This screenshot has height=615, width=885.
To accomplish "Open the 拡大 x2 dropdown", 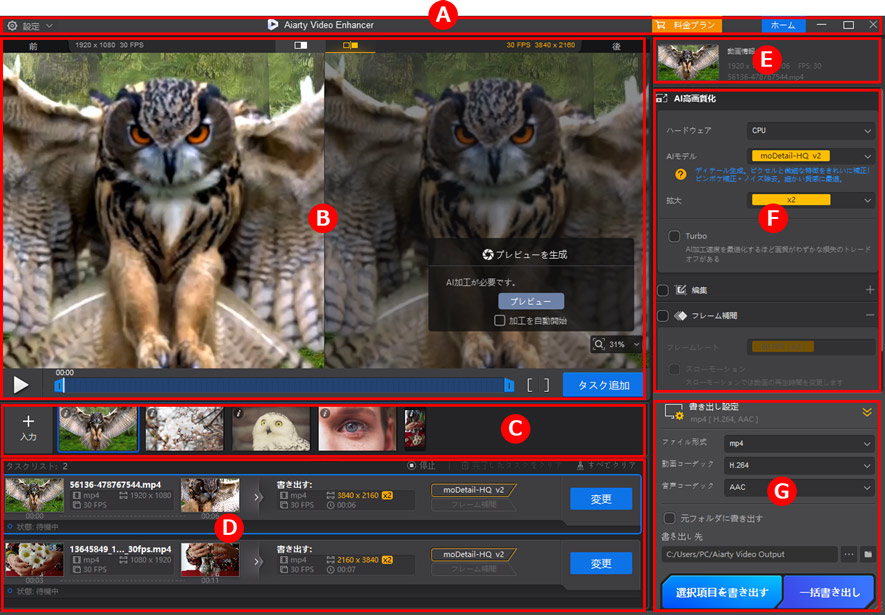I will point(810,200).
